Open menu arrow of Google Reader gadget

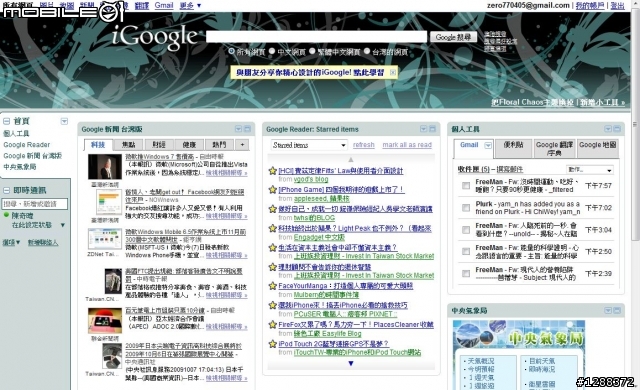423,129
